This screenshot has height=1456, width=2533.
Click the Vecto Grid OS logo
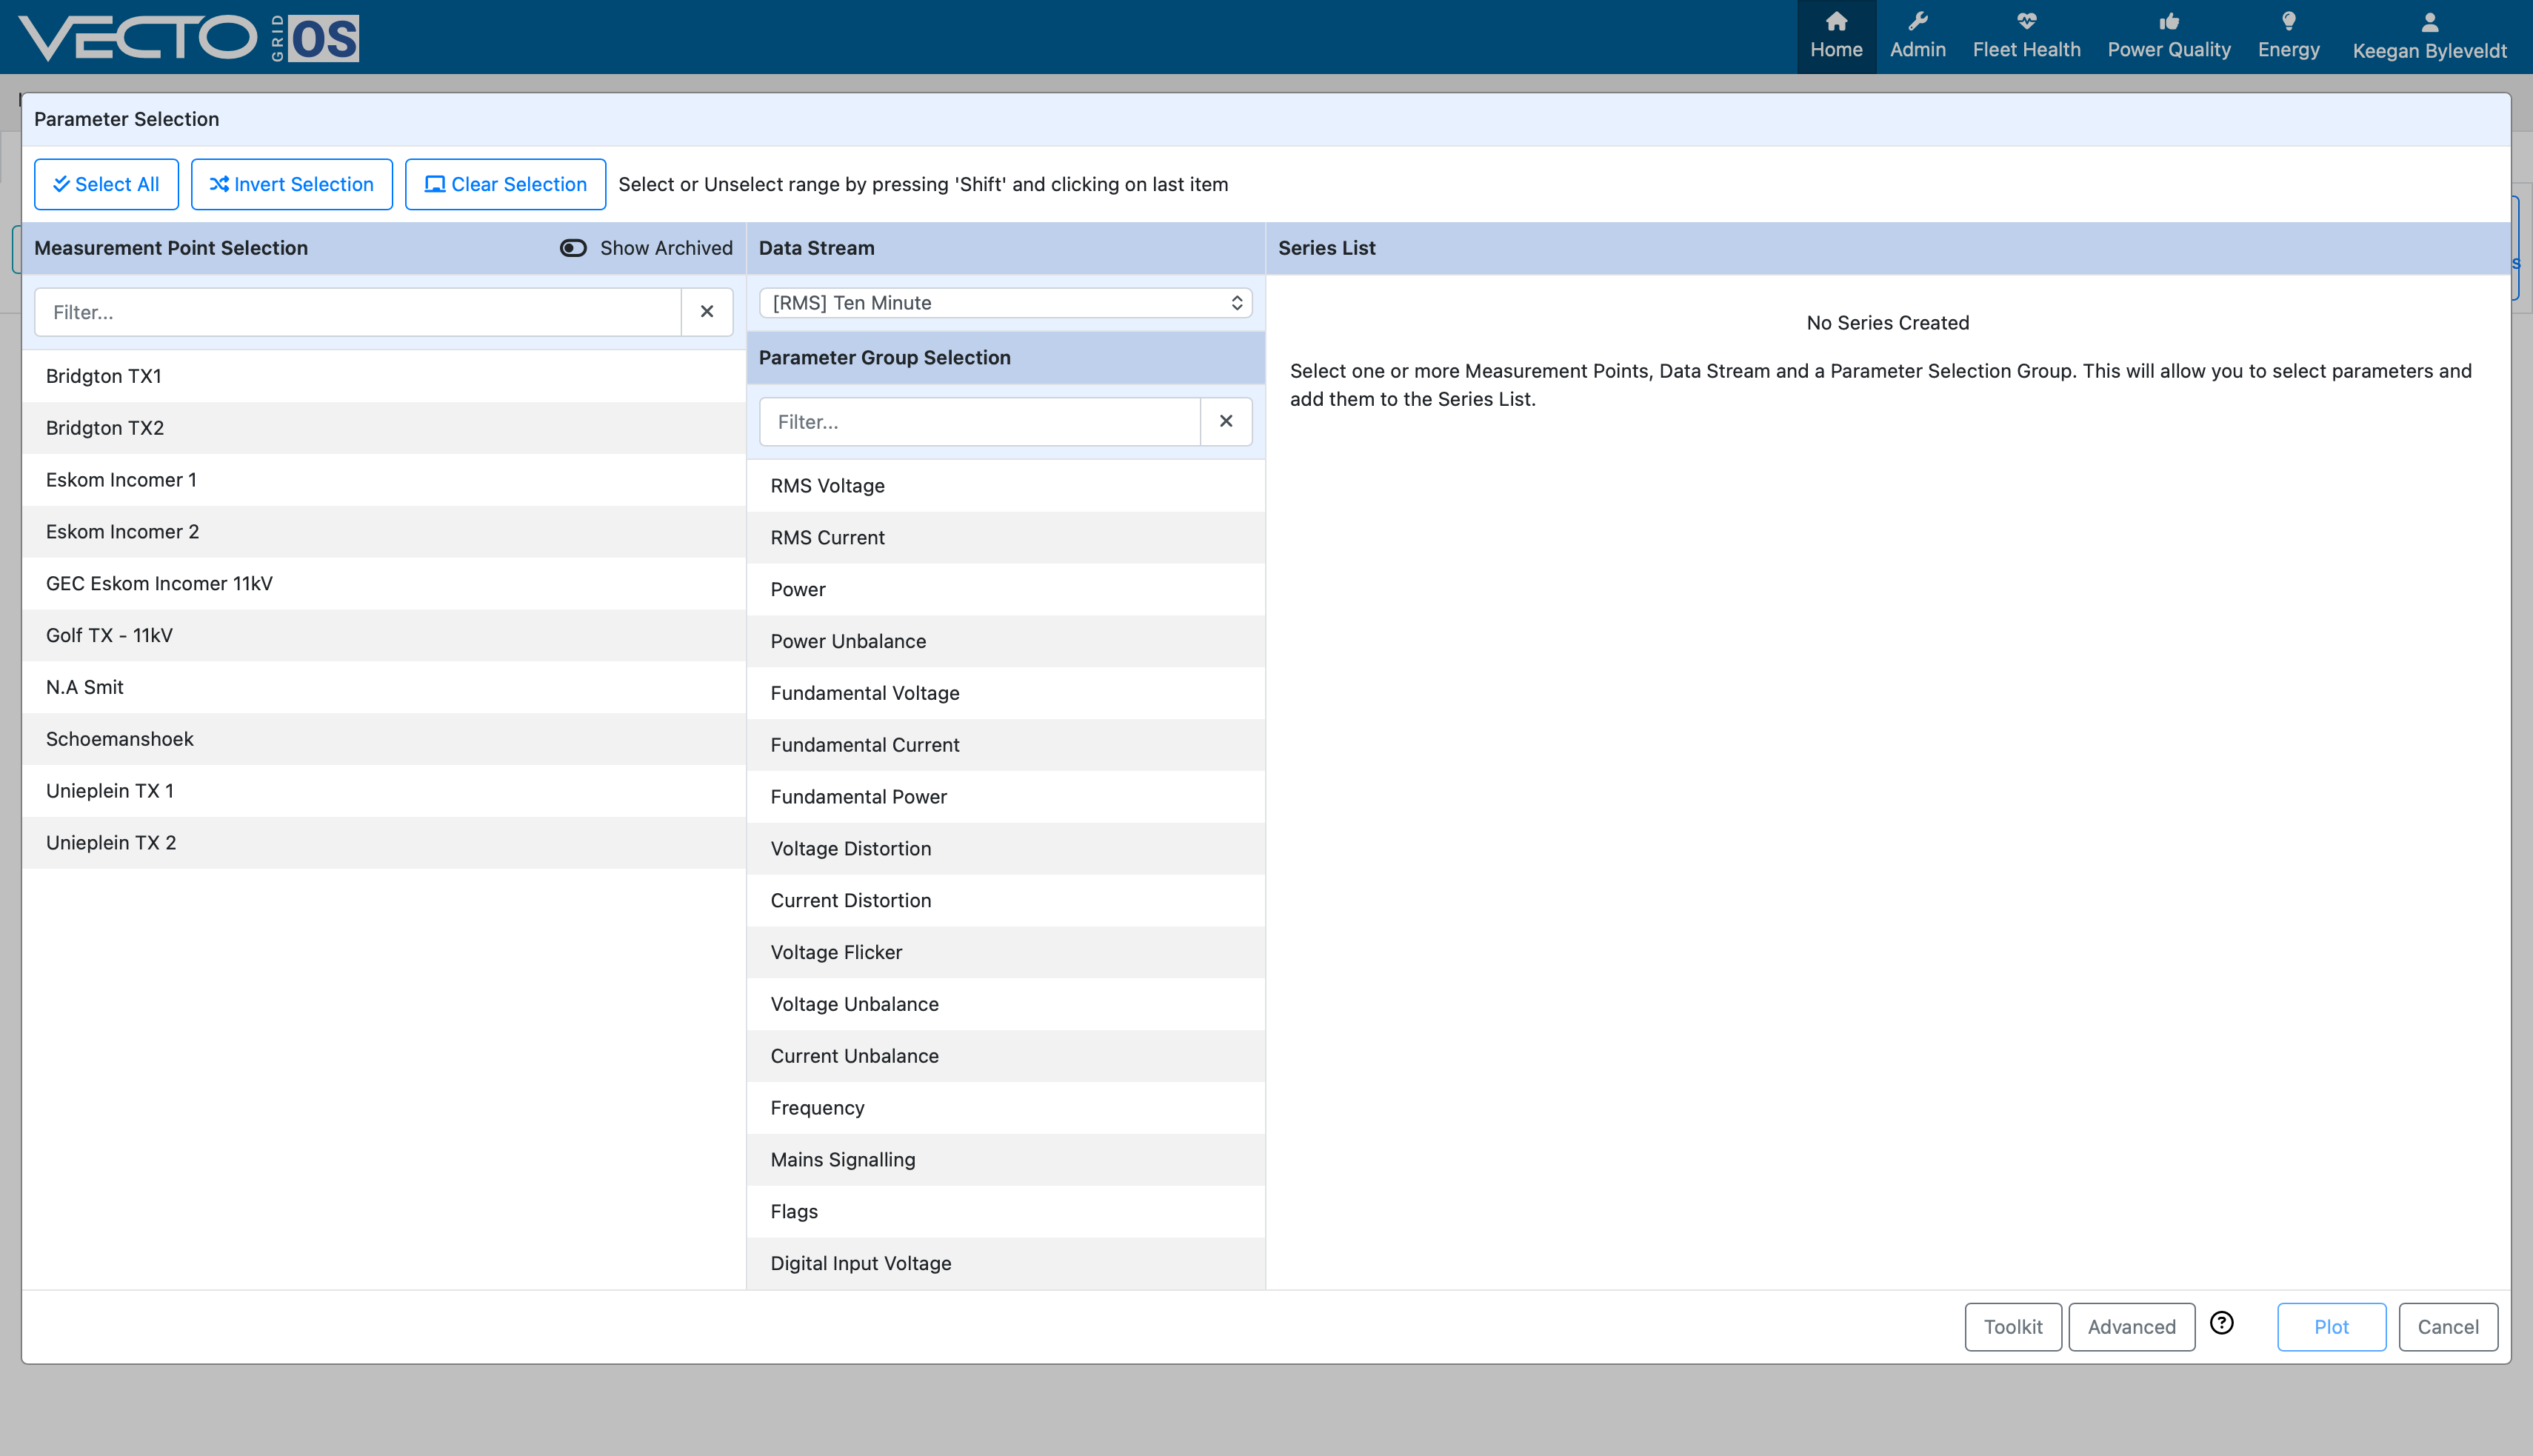click(x=189, y=38)
